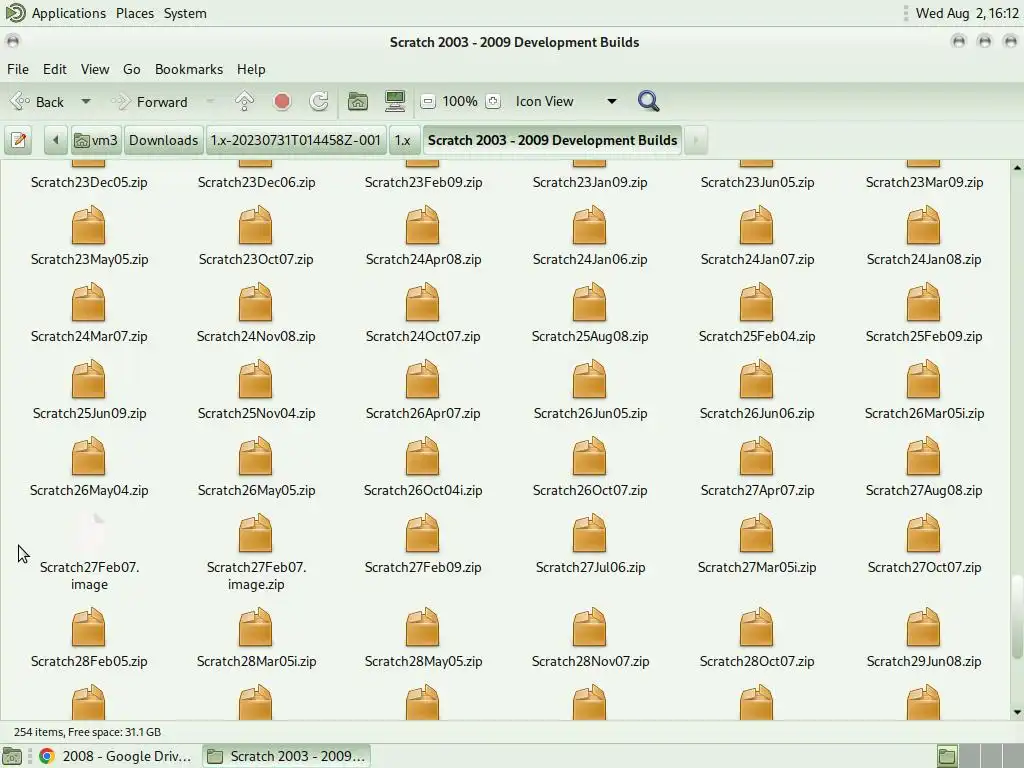
Task: Toggle the location text entry edit button
Action: point(19,140)
